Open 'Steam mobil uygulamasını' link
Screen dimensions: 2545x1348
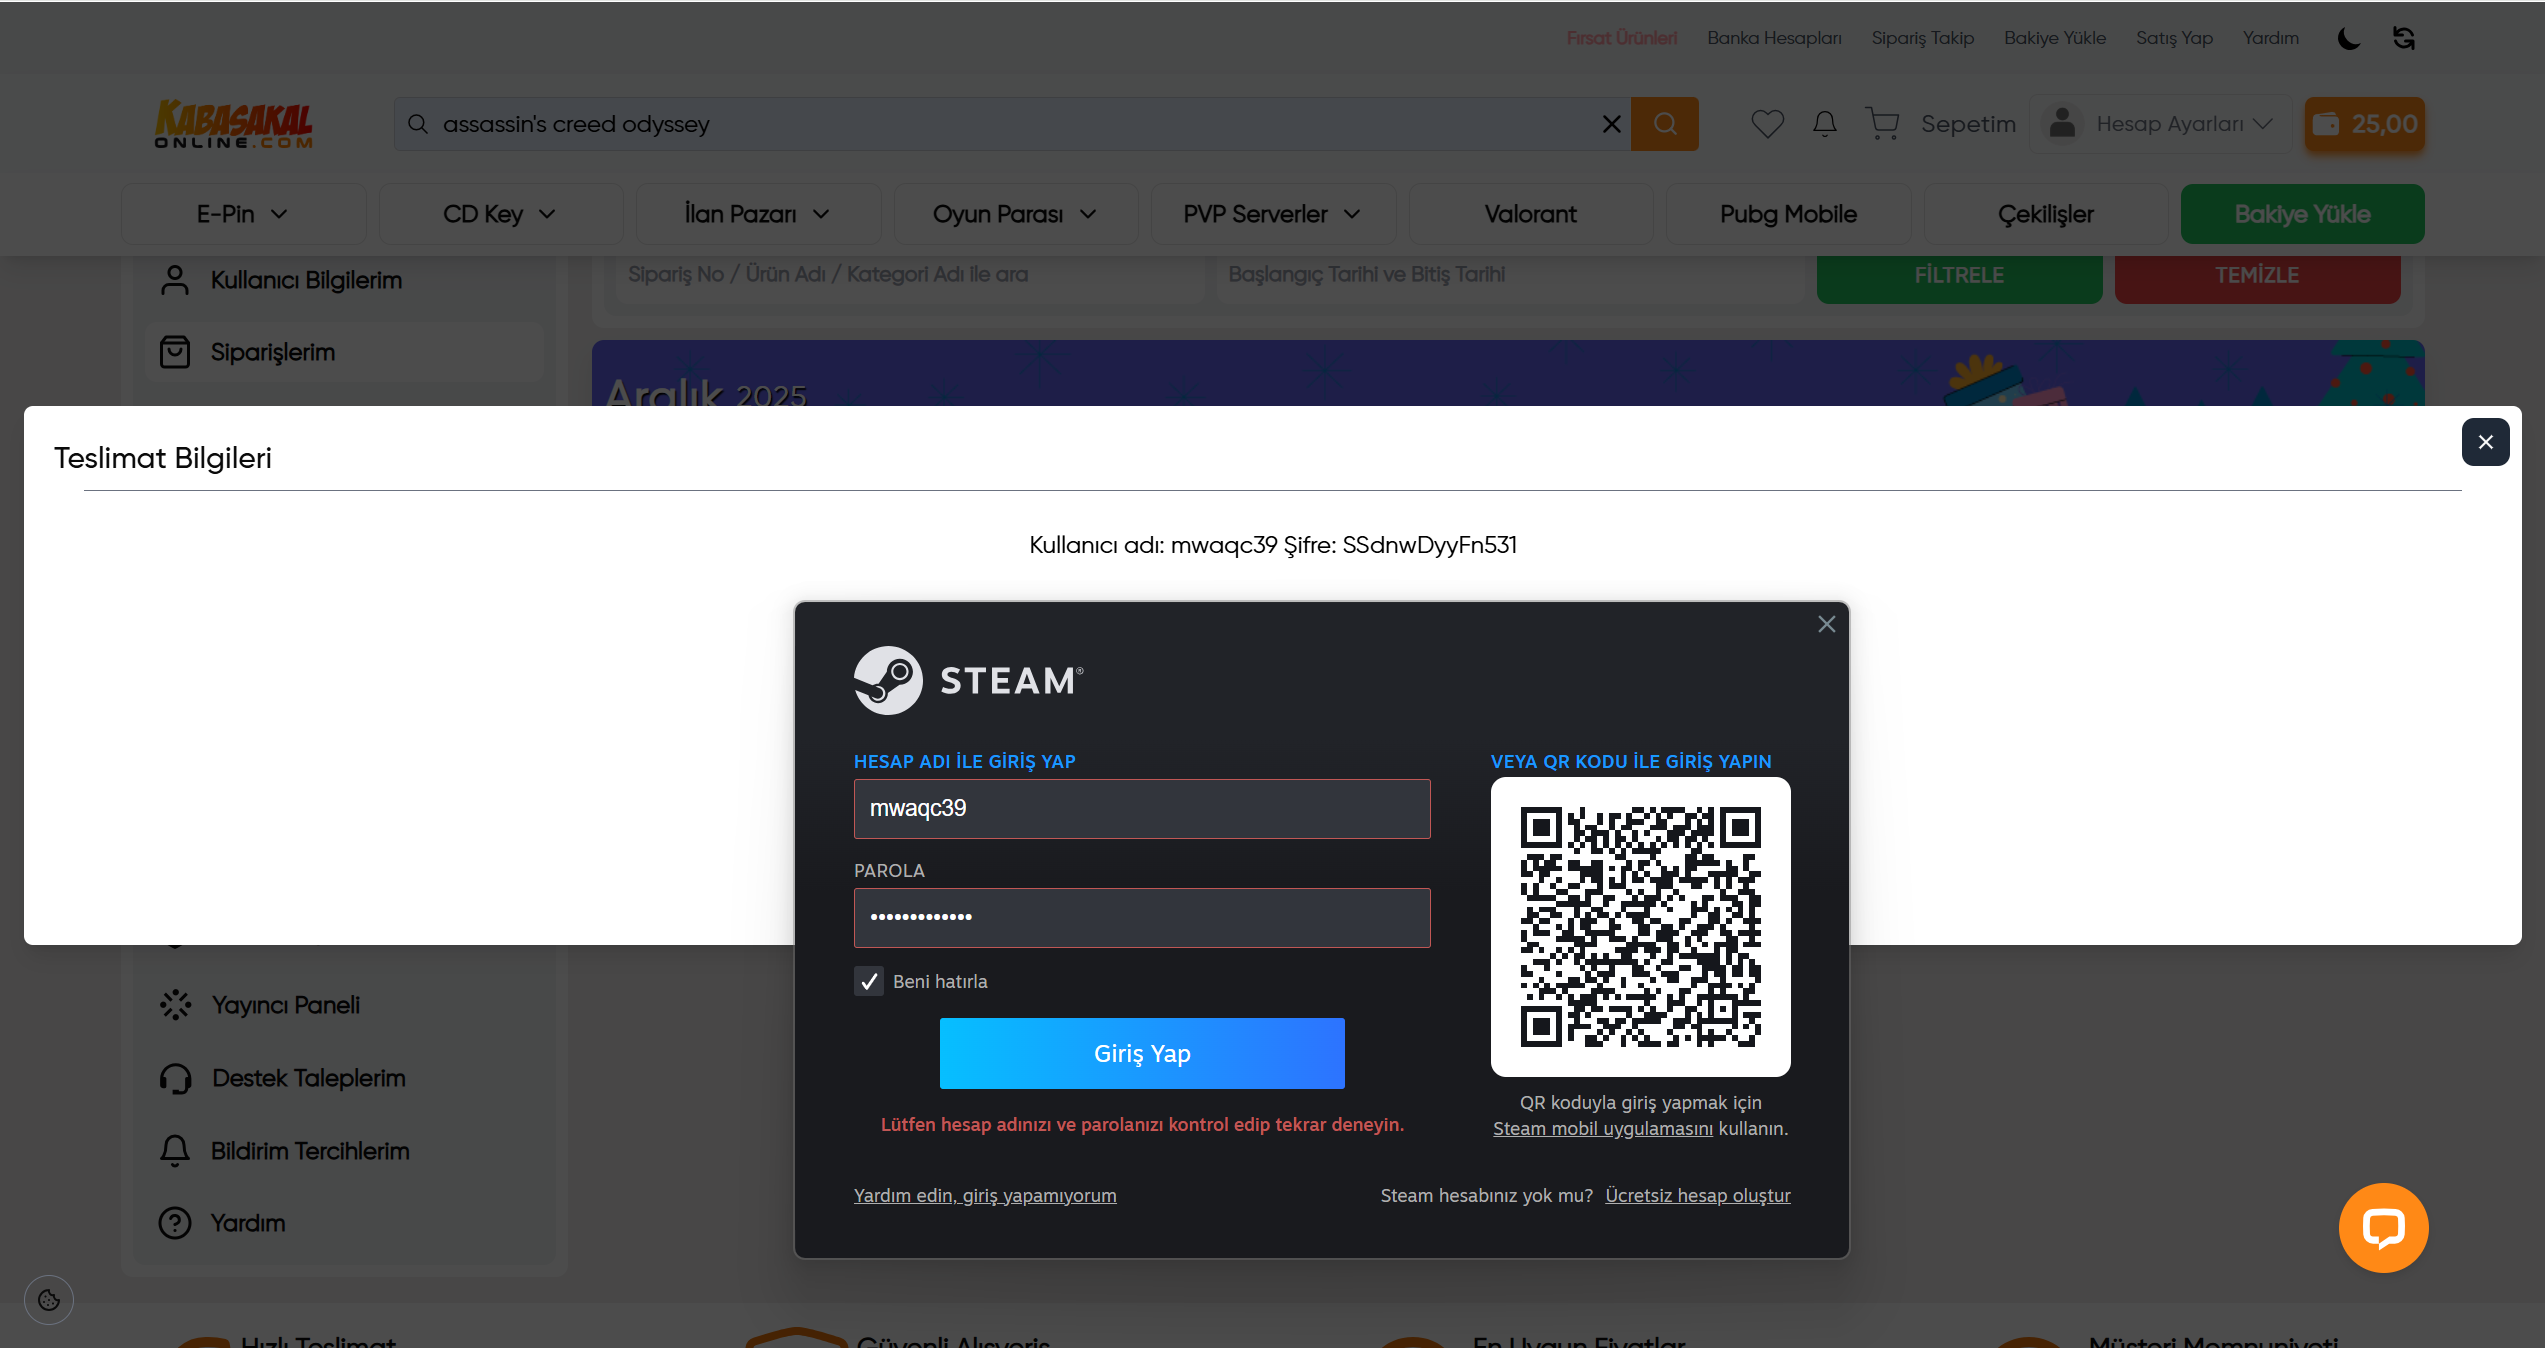[x=1603, y=1129]
